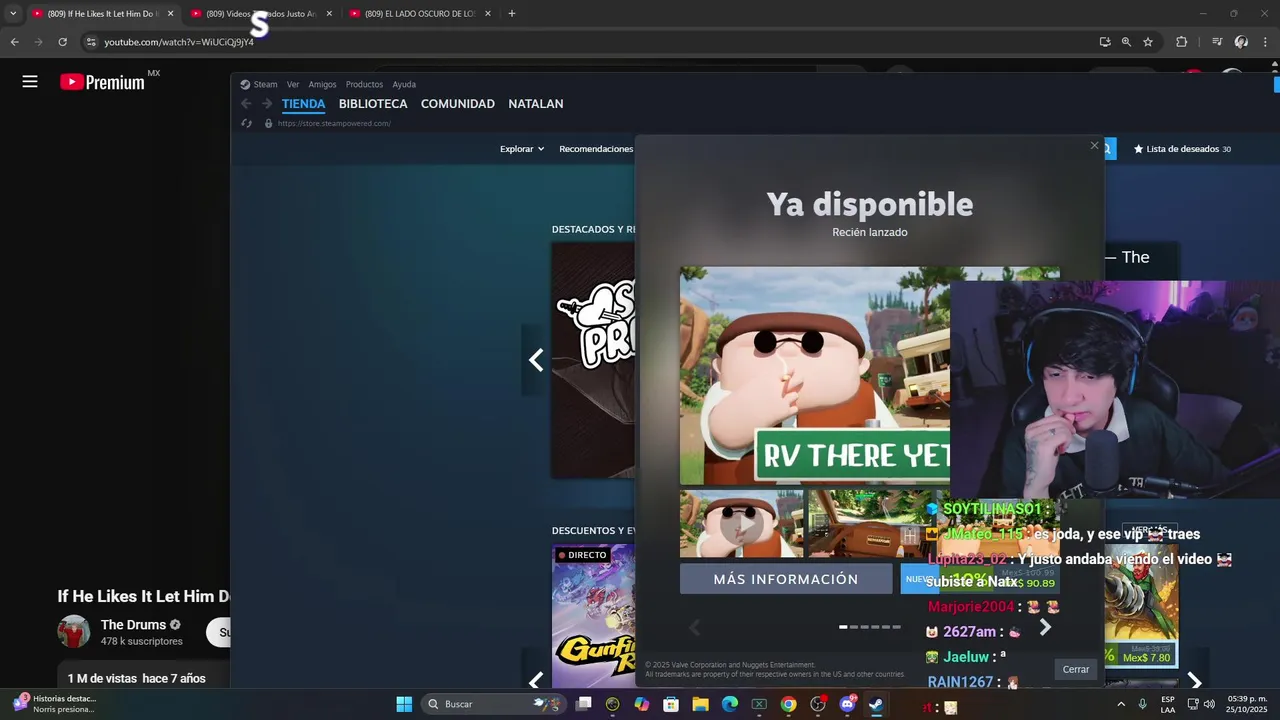Close the 'EL LADO OSCURO' tab
Image resolution: width=1280 pixels, height=720 pixels.
pos(488,14)
